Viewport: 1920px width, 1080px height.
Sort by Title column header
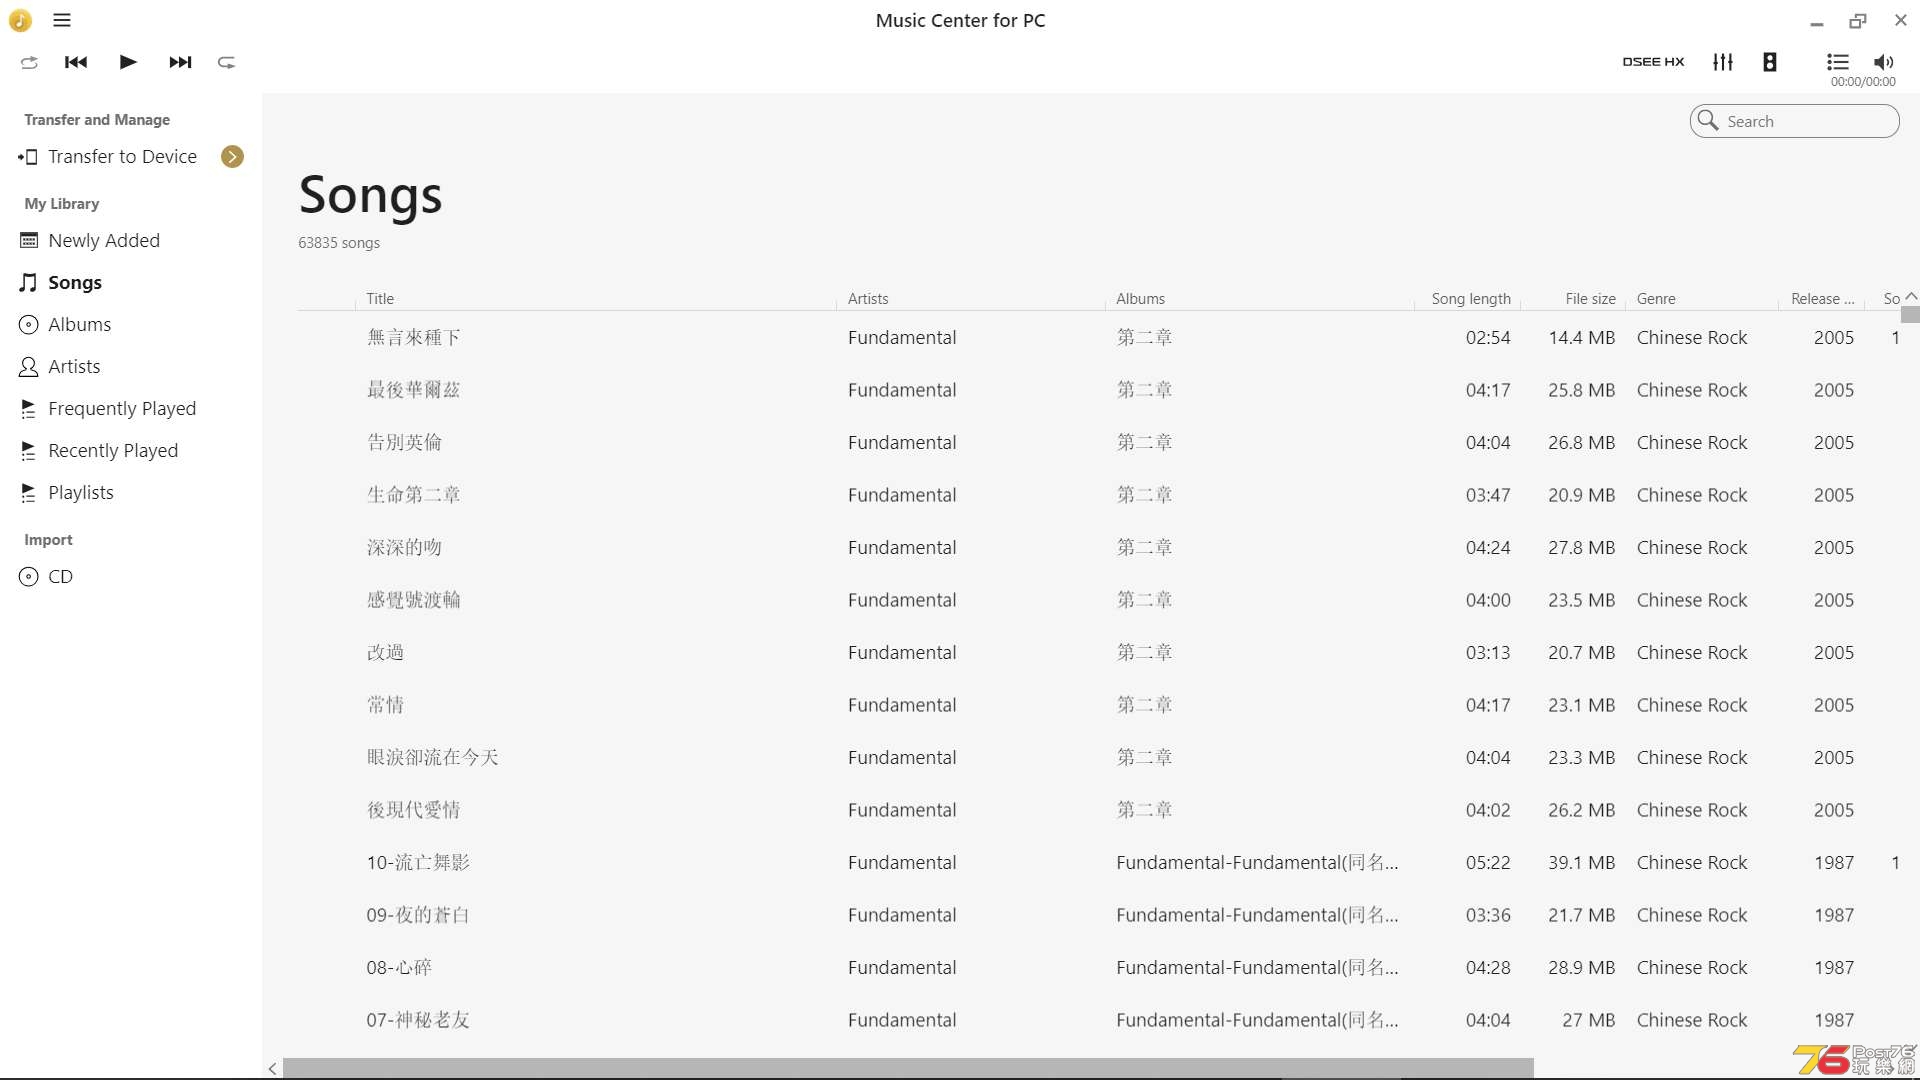pos(380,299)
